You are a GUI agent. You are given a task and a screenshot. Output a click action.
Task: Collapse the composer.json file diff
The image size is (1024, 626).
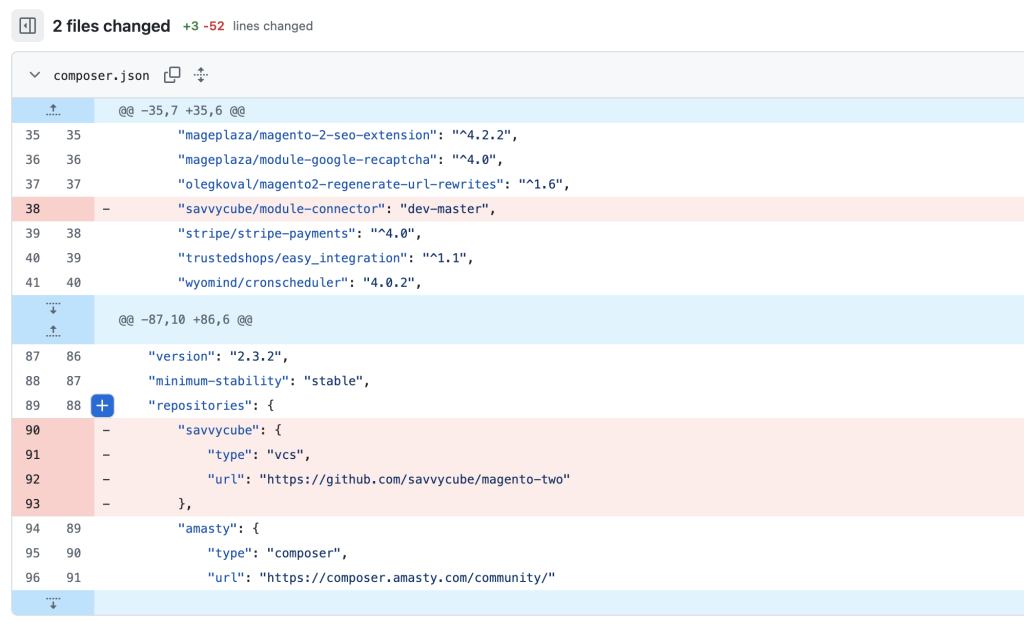[35, 75]
